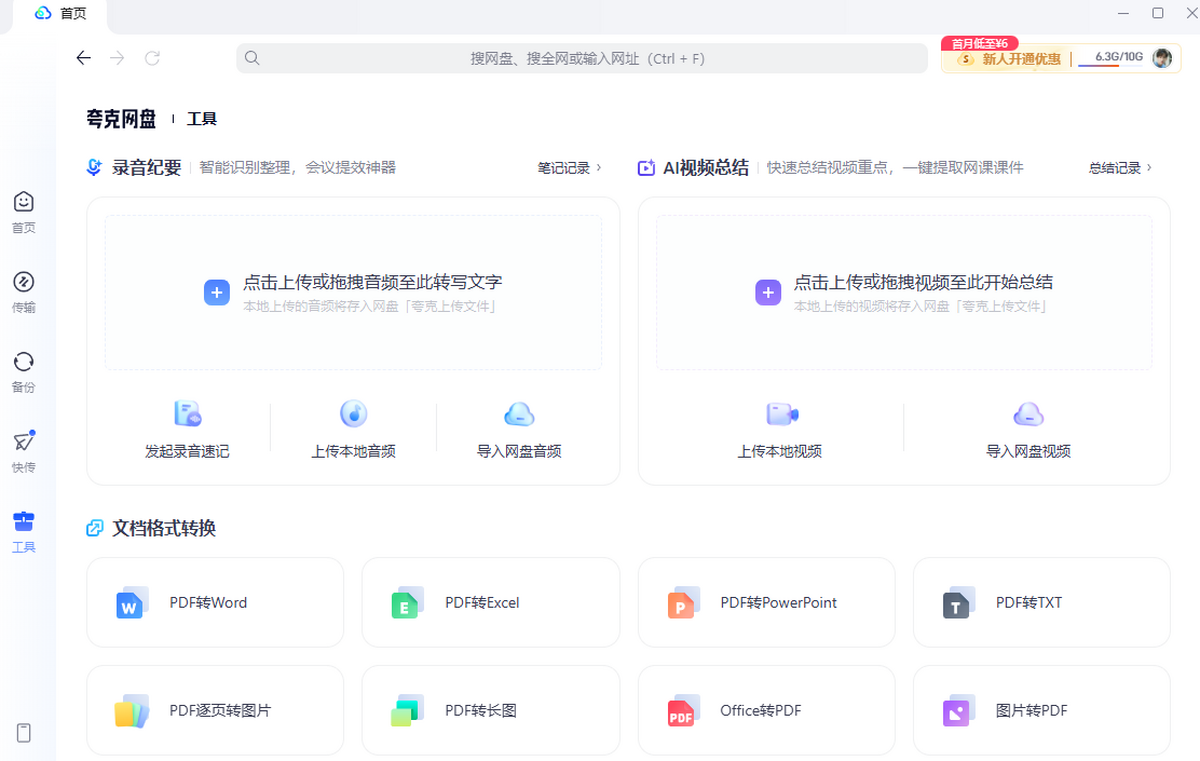
Task: Click the 导入网盘音频 label
Action: pos(519,451)
